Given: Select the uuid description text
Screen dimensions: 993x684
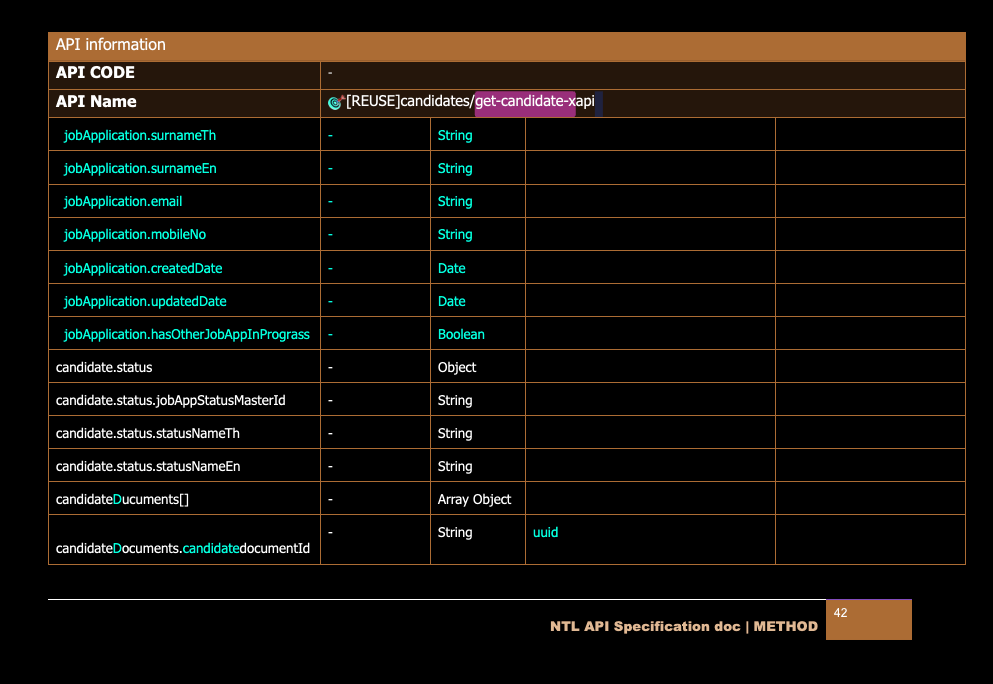Looking at the screenshot, I should [546, 532].
